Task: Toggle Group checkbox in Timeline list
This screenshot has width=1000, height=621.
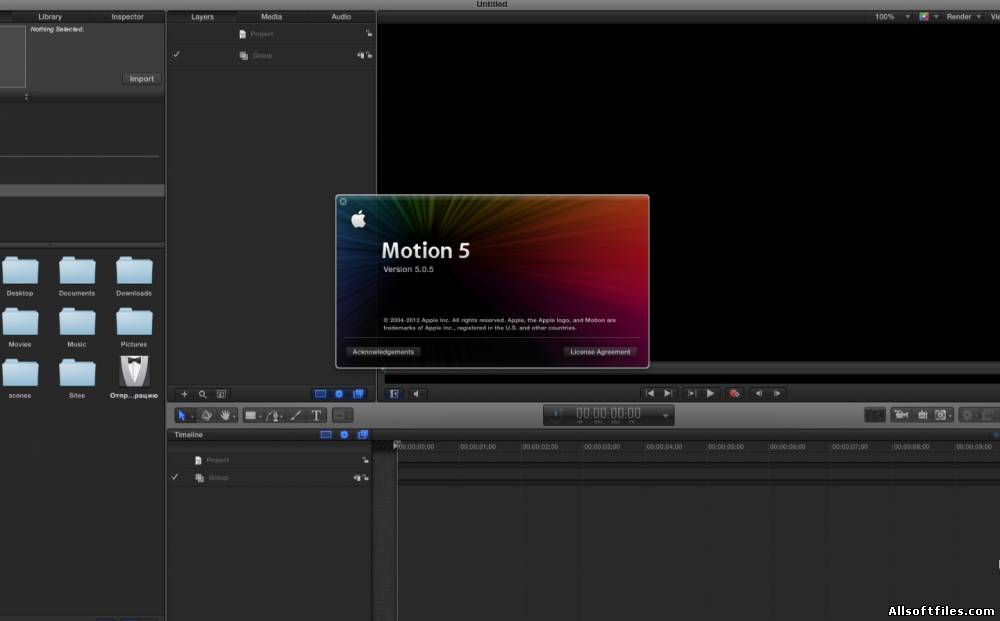Action: (x=175, y=478)
